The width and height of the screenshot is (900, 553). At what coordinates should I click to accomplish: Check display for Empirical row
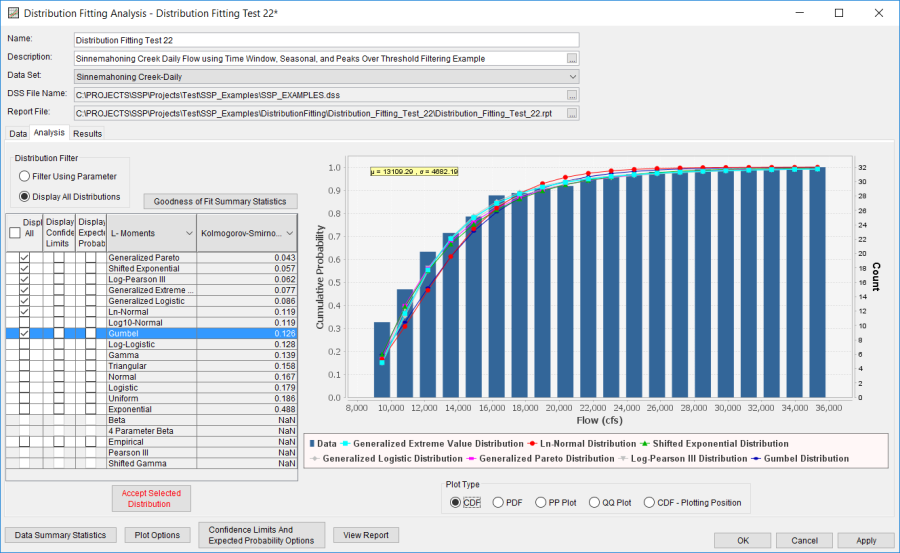pyautogui.click(x=24, y=442)
